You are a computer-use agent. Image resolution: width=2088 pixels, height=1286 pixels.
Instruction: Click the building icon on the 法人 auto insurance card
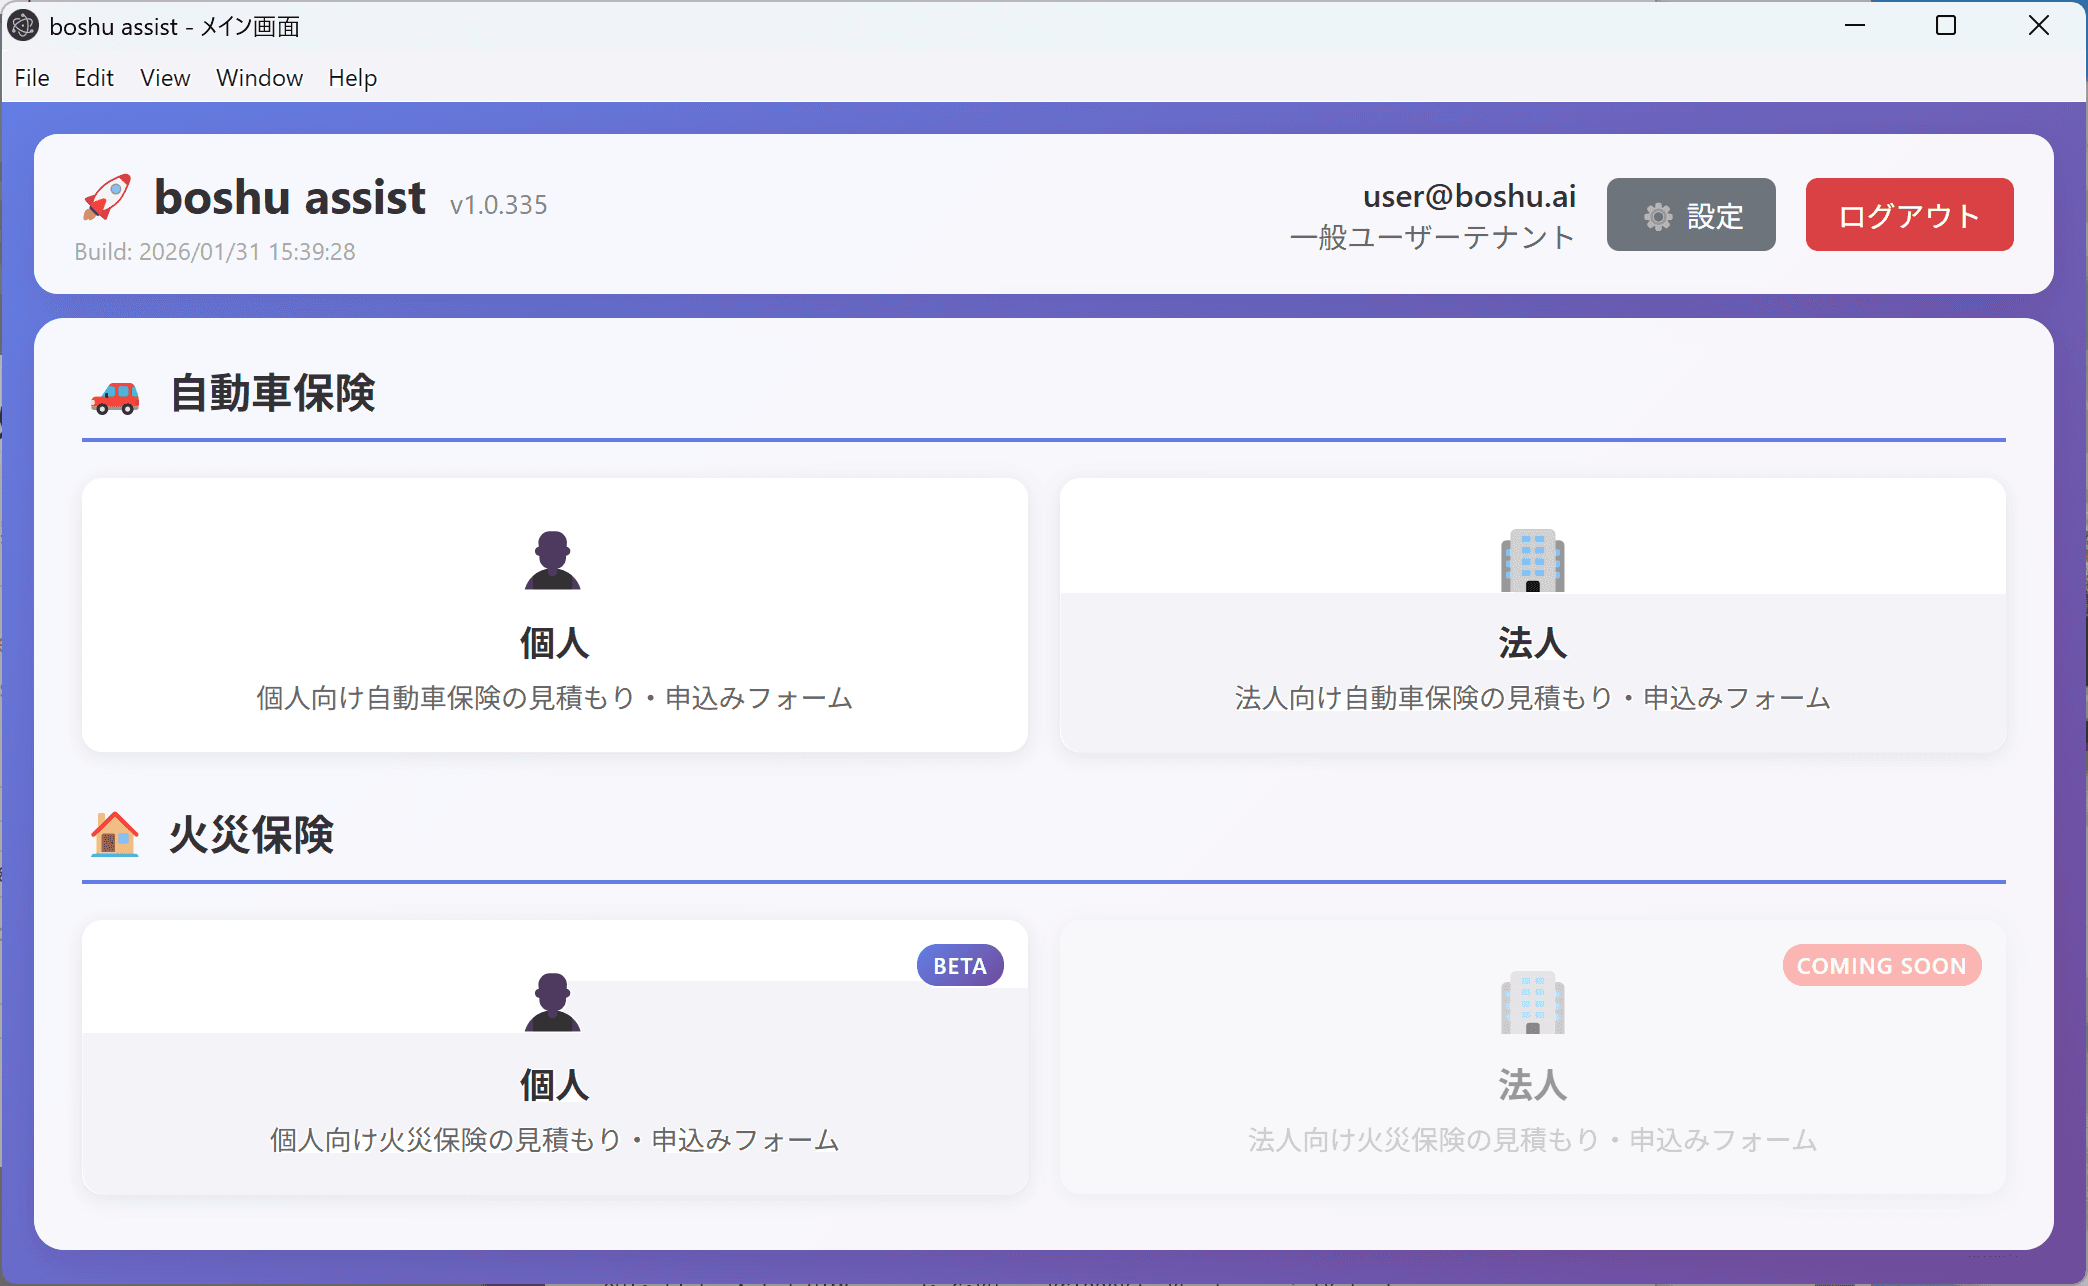(1532, 560)
